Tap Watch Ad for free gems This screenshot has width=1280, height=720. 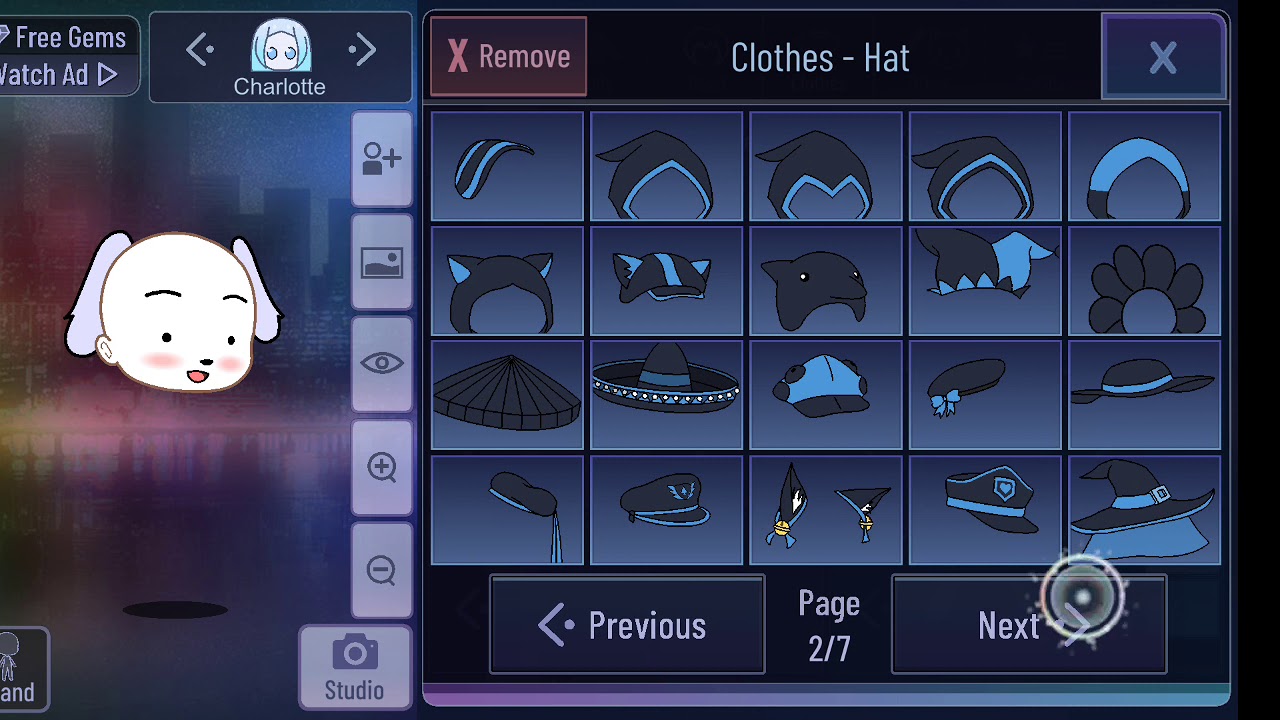point(58,74)
